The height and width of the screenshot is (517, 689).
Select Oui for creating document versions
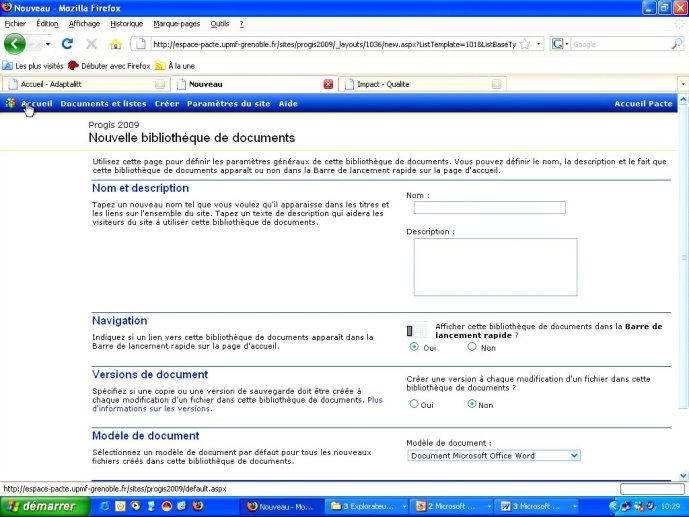click(x=414, y=404)
